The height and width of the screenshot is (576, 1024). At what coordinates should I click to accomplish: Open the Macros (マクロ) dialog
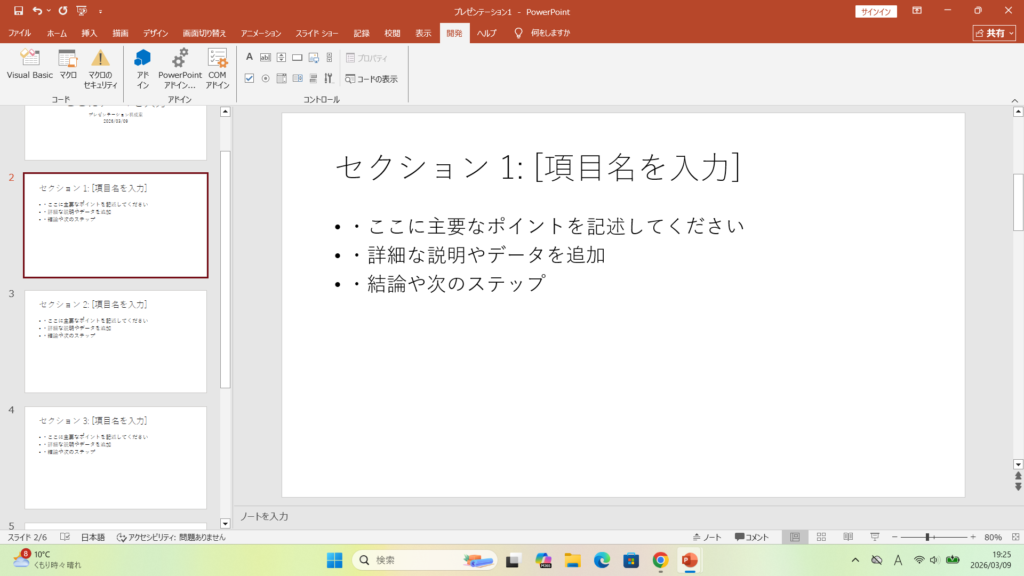(68, 64)
